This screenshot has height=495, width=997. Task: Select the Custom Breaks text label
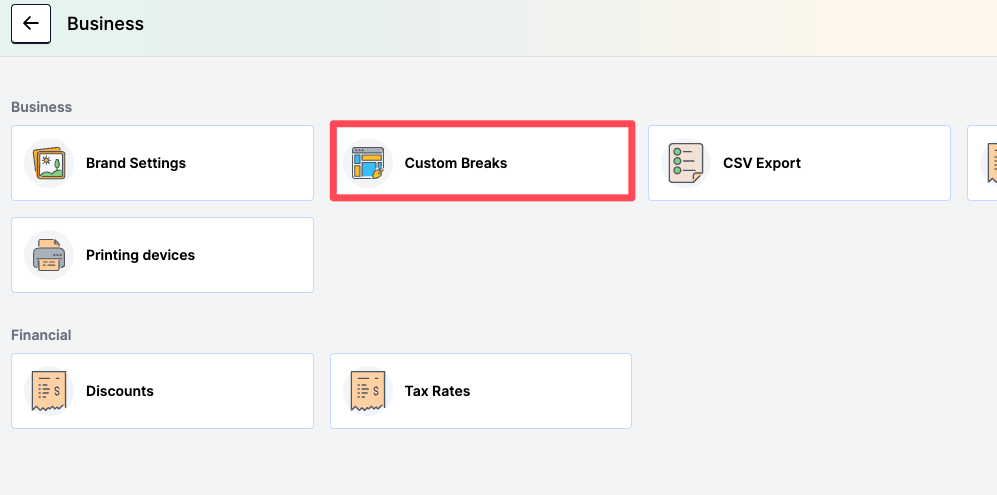point(456,163)
